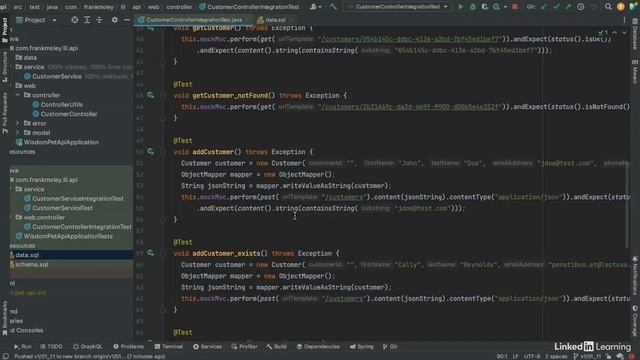Open the Bookmarks side panel
This screenshot has height=360, width=640.
tap(5, 318)
